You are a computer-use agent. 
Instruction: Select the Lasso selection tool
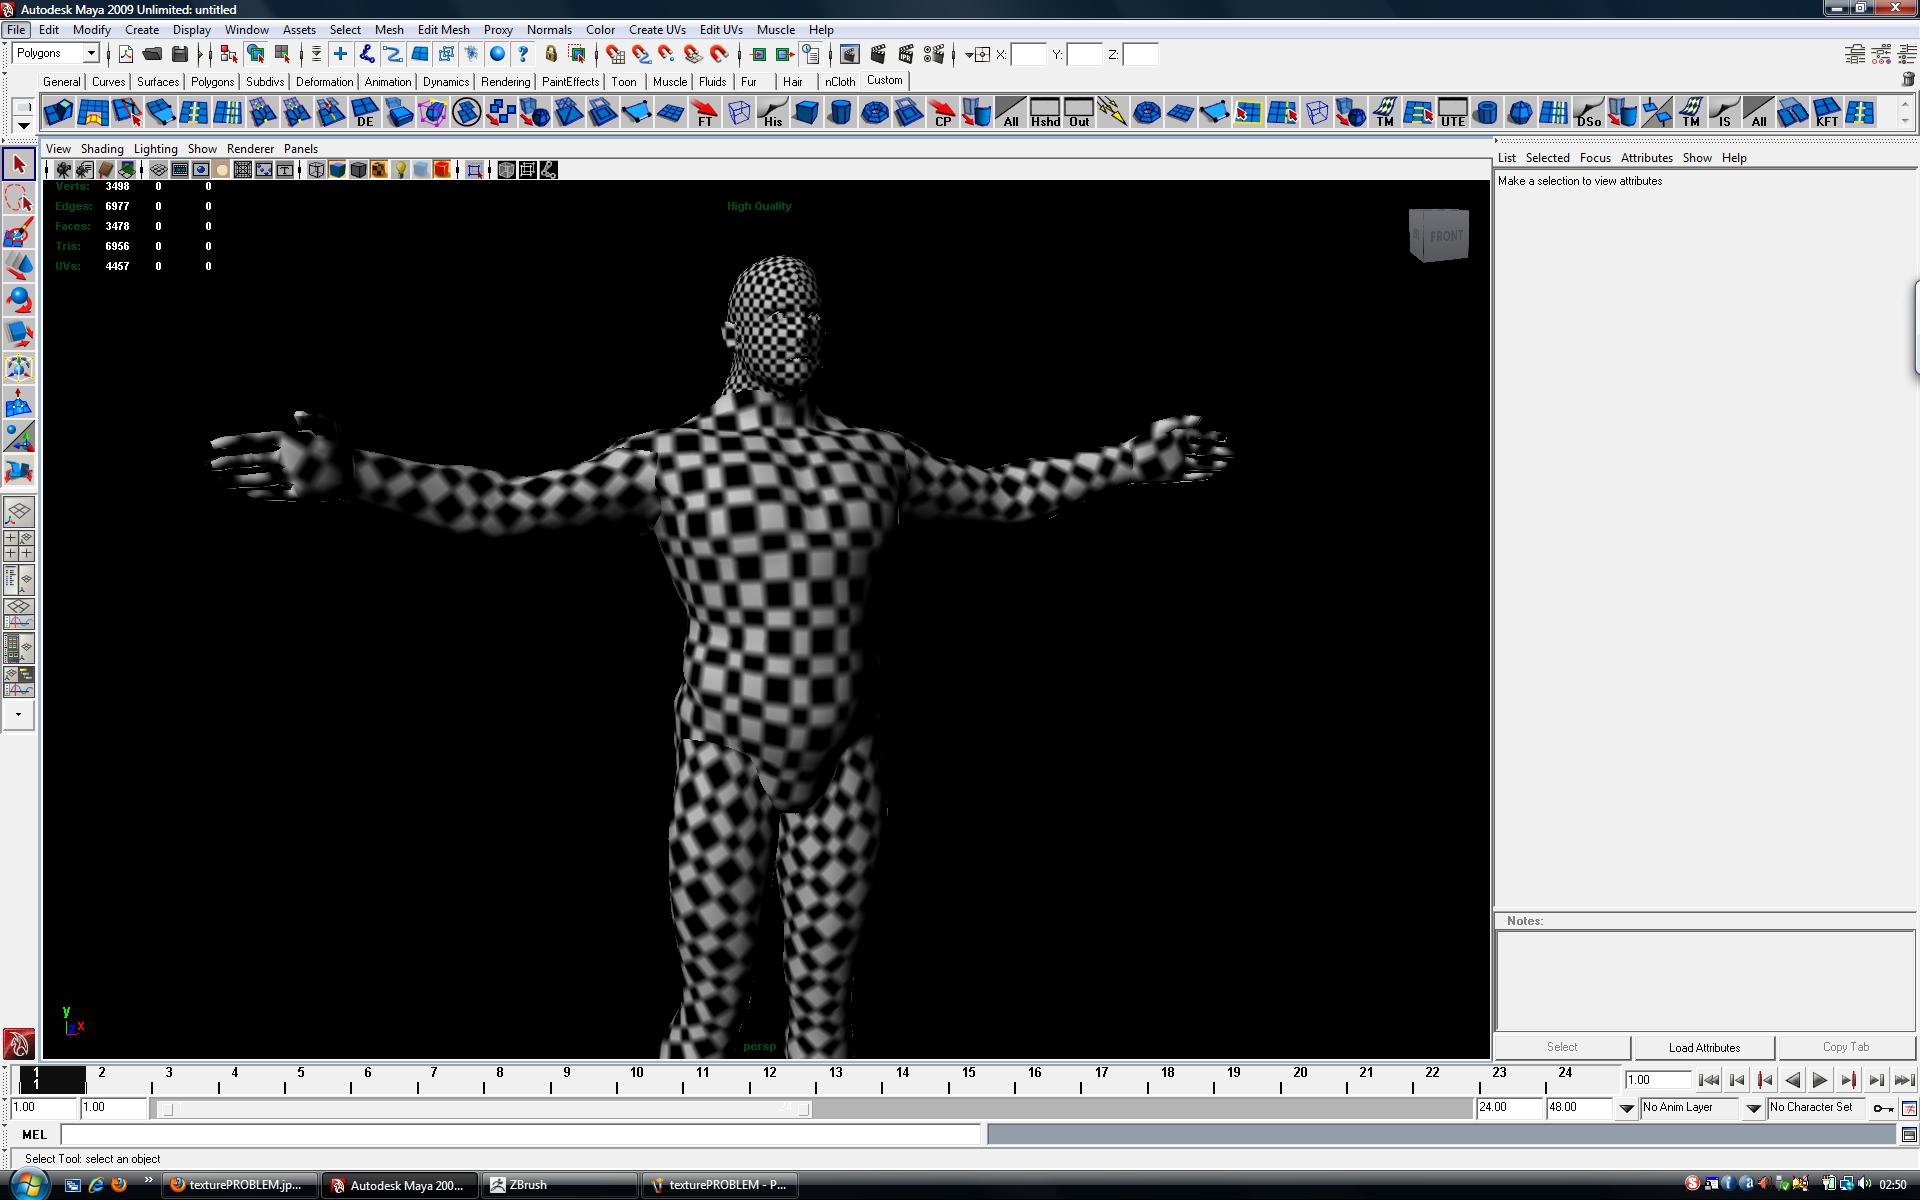point(18,200)
